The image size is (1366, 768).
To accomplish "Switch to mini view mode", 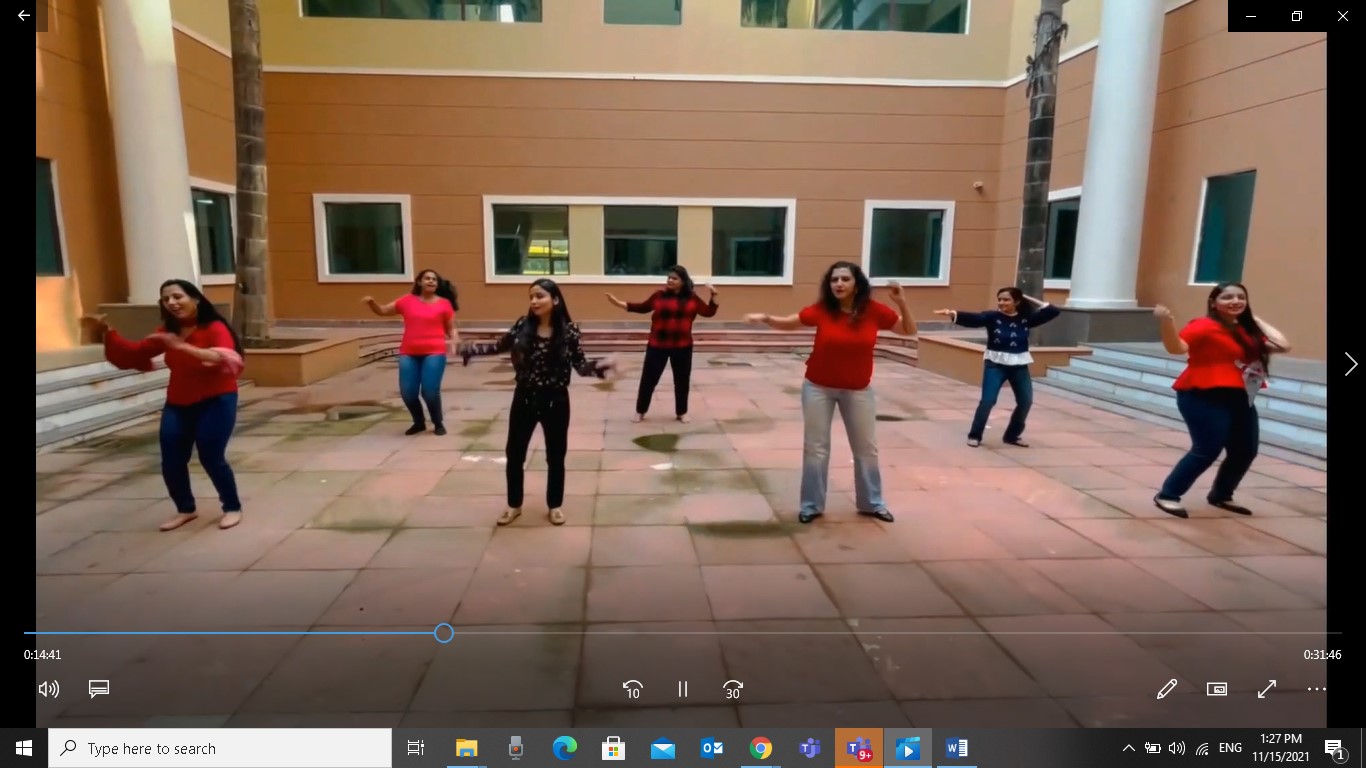I will (1216, 689).
